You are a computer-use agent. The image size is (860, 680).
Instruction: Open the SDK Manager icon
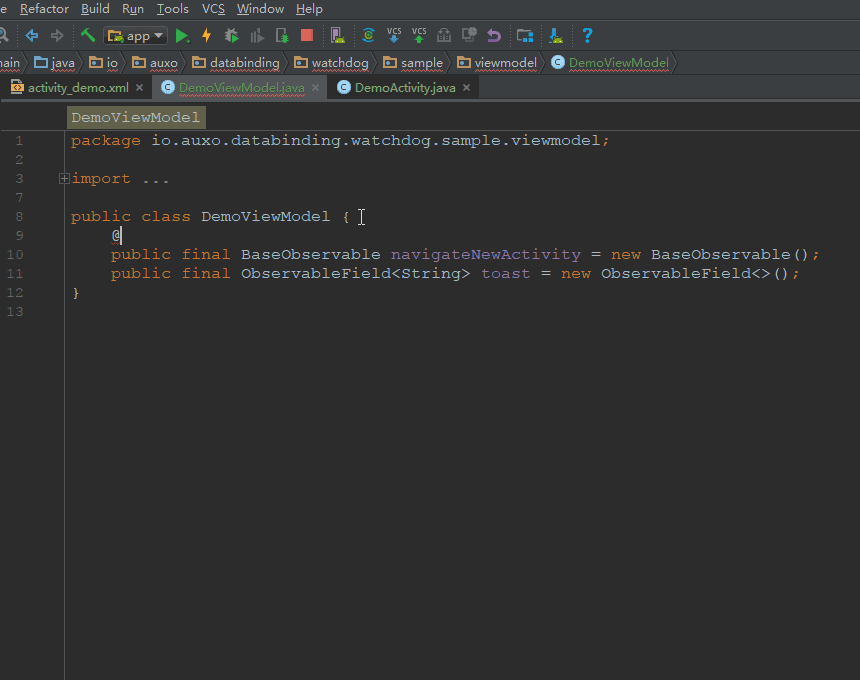tap(556, 36)
